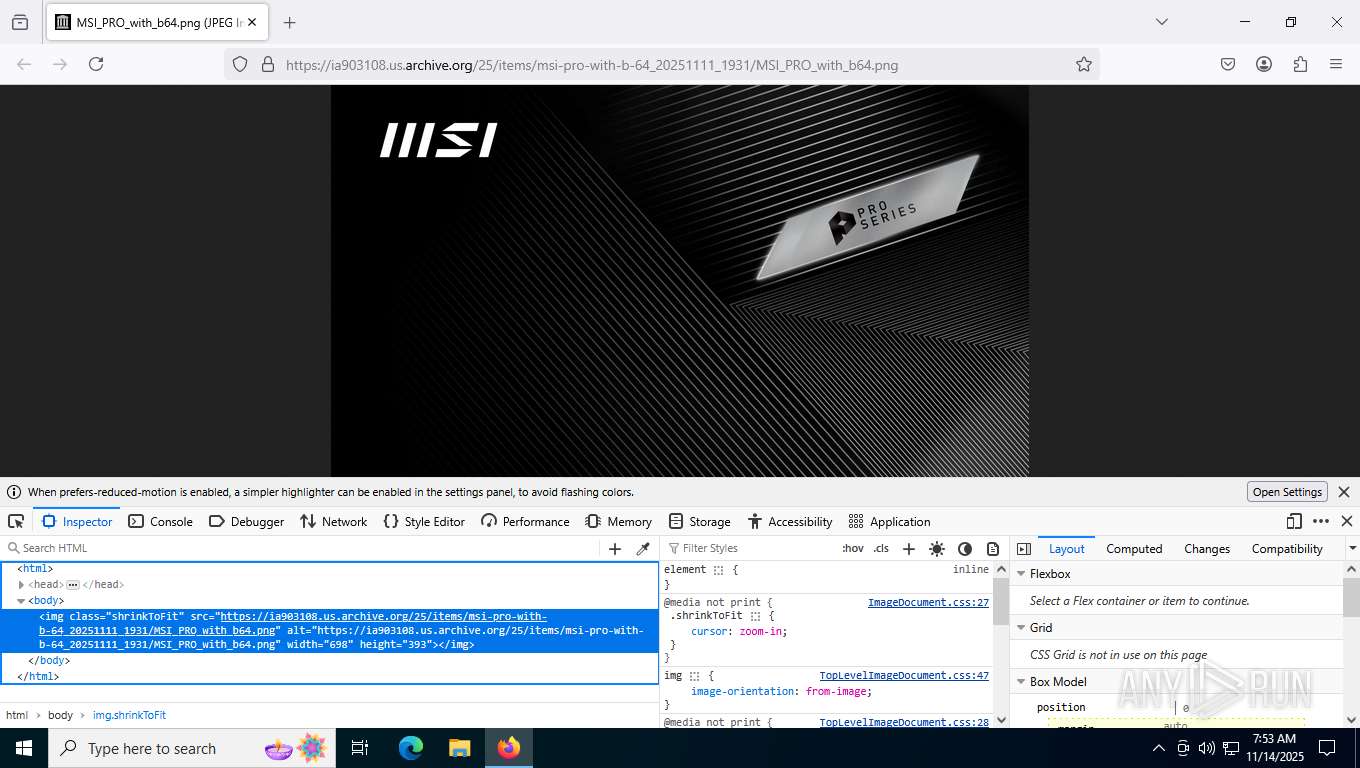Collapse the Flexbox section
Image resolution: width=1360 pixels, height=768 pixels.
pos(1021,574)
